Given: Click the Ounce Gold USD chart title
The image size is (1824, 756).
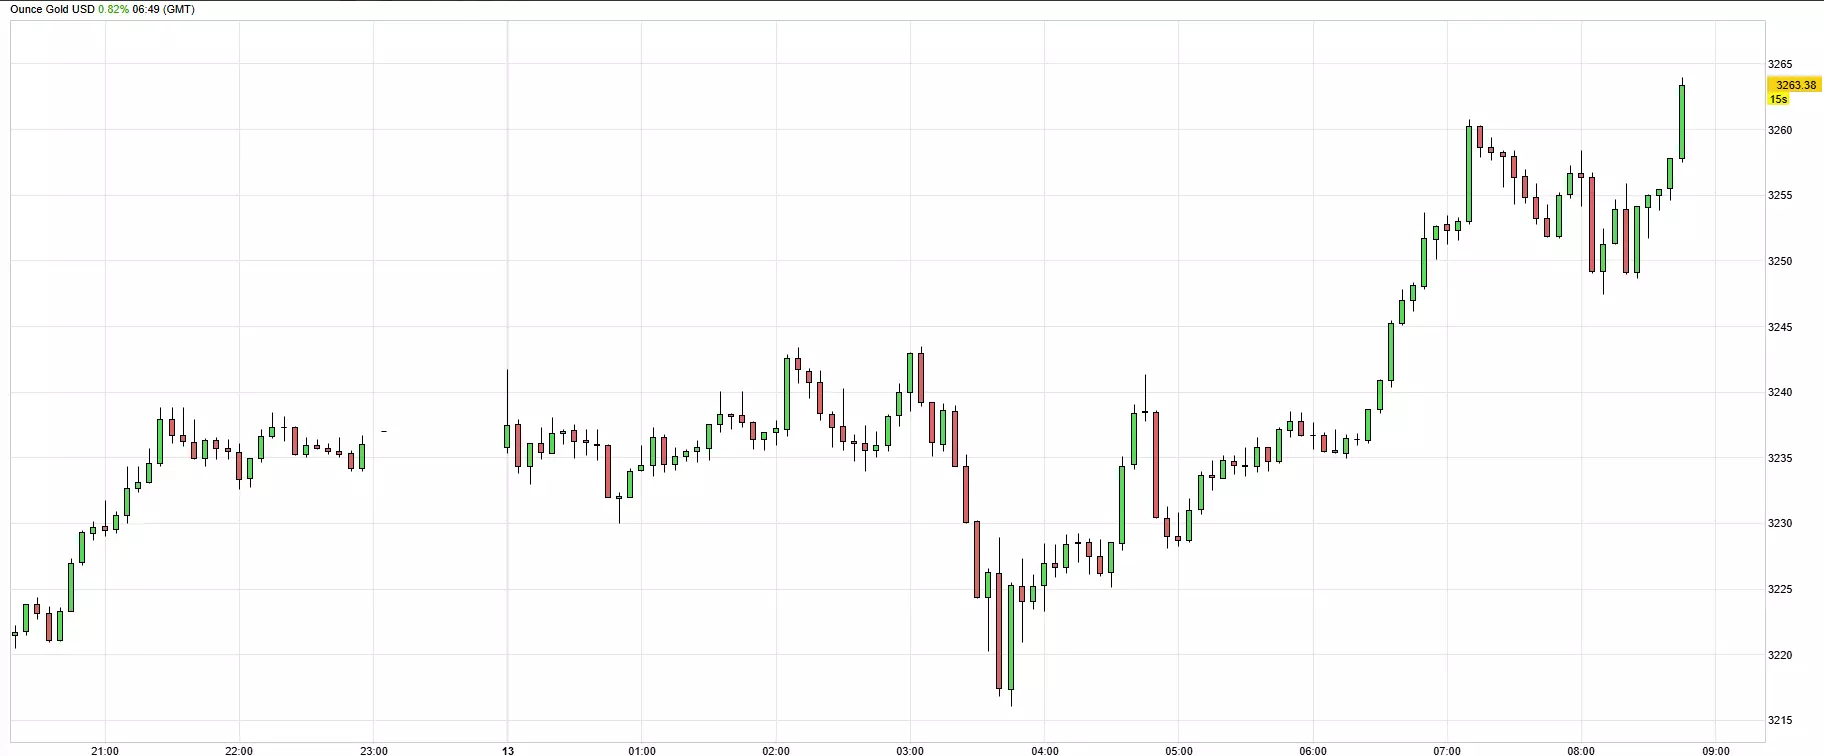Looking at the screenshot, I should pos(52,9).
